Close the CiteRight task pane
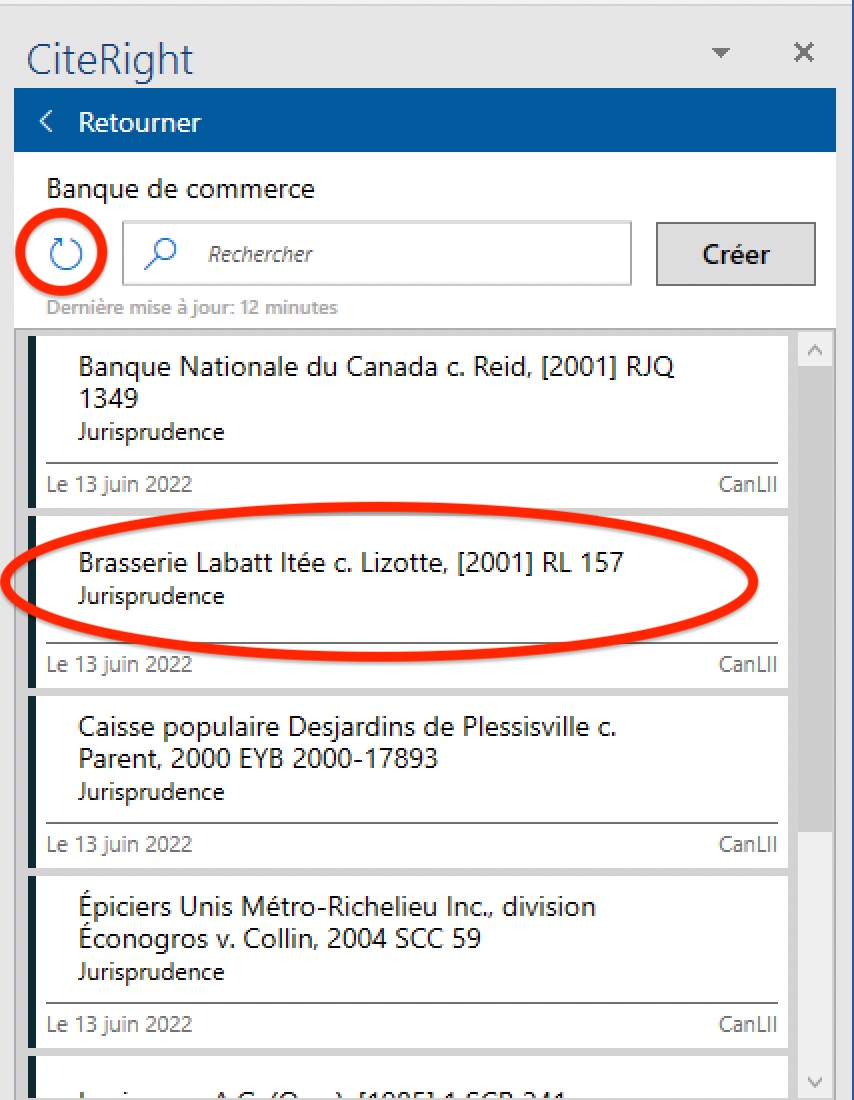 pyautogui.click(x=803, y=52)
